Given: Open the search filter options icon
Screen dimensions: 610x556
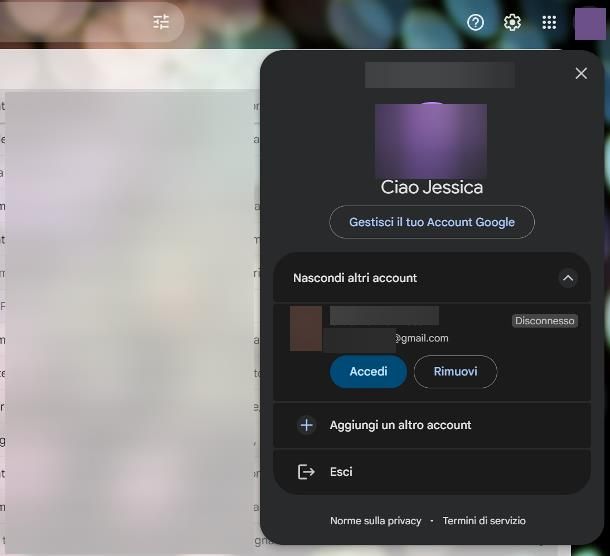Looking at the screenshot, I should coord(161,22).
